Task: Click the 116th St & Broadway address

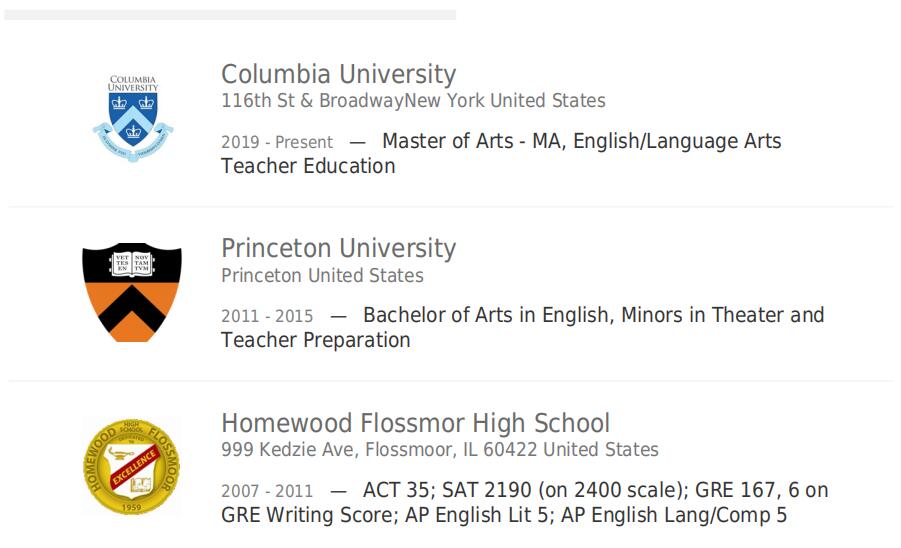Action: tap(413, 101)
